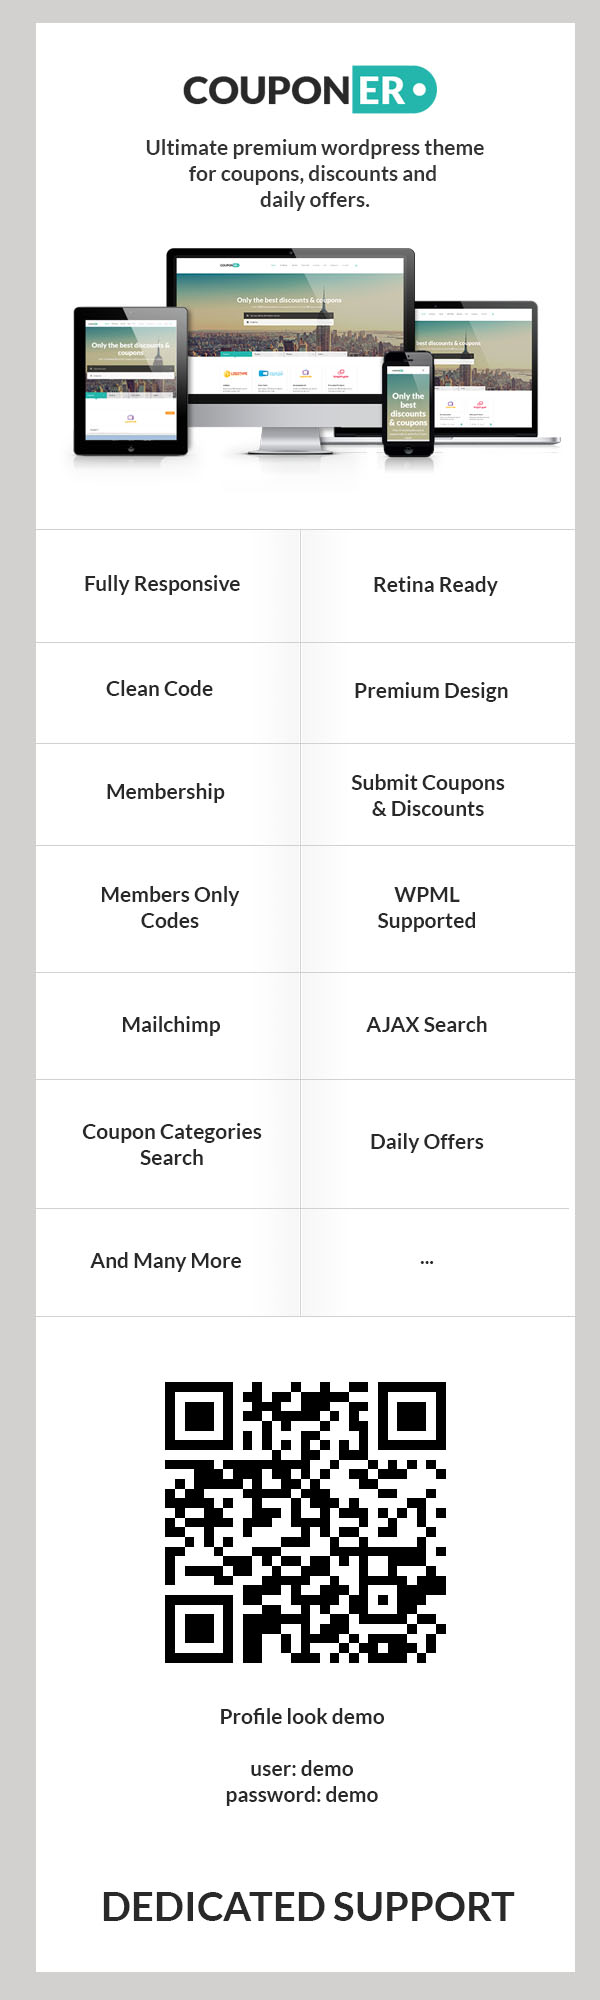Screen dimensions: 600x2000
Task: Click the QR code image
Action: 305,1522
